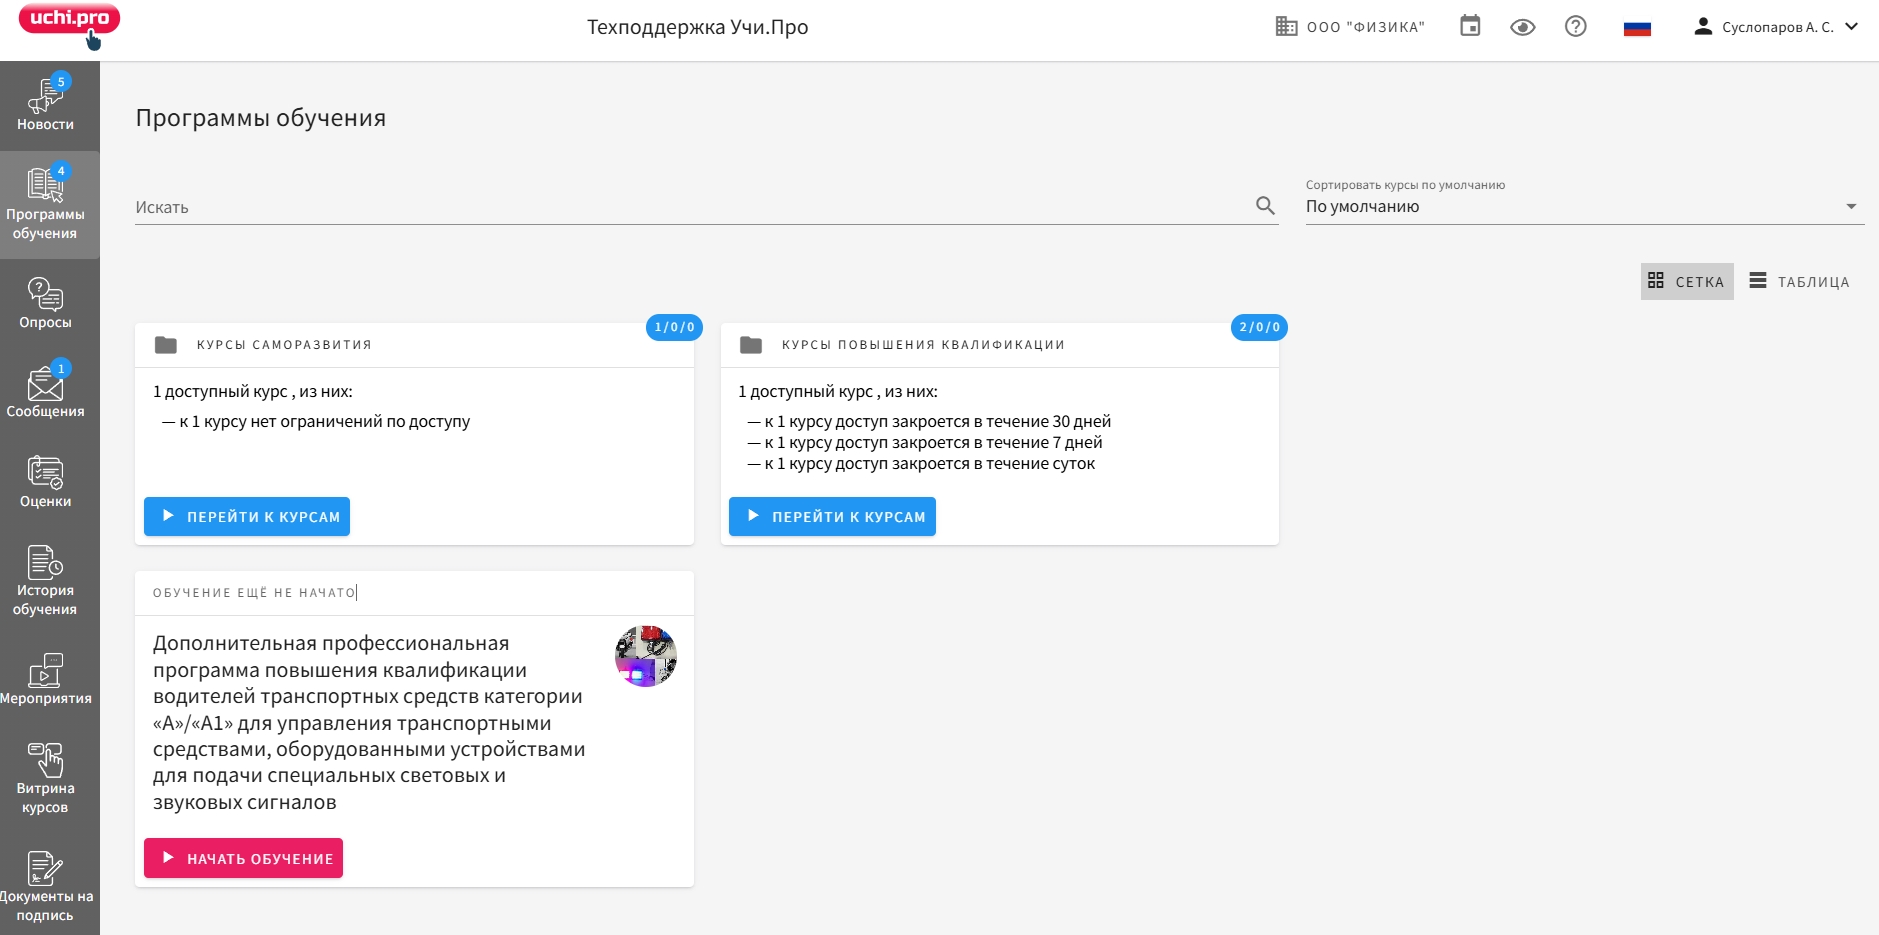Image resolution: width=1879 pixels, height=935 pixels.
Task: Go to История обучения in sidebar
Action: 46,580
